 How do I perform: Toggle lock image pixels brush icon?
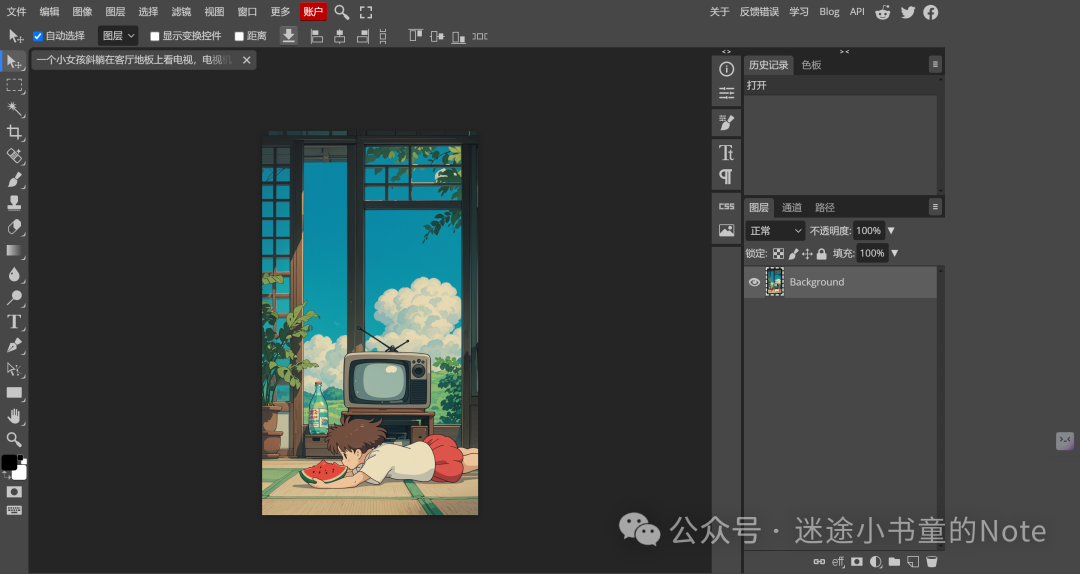point(793,254)
